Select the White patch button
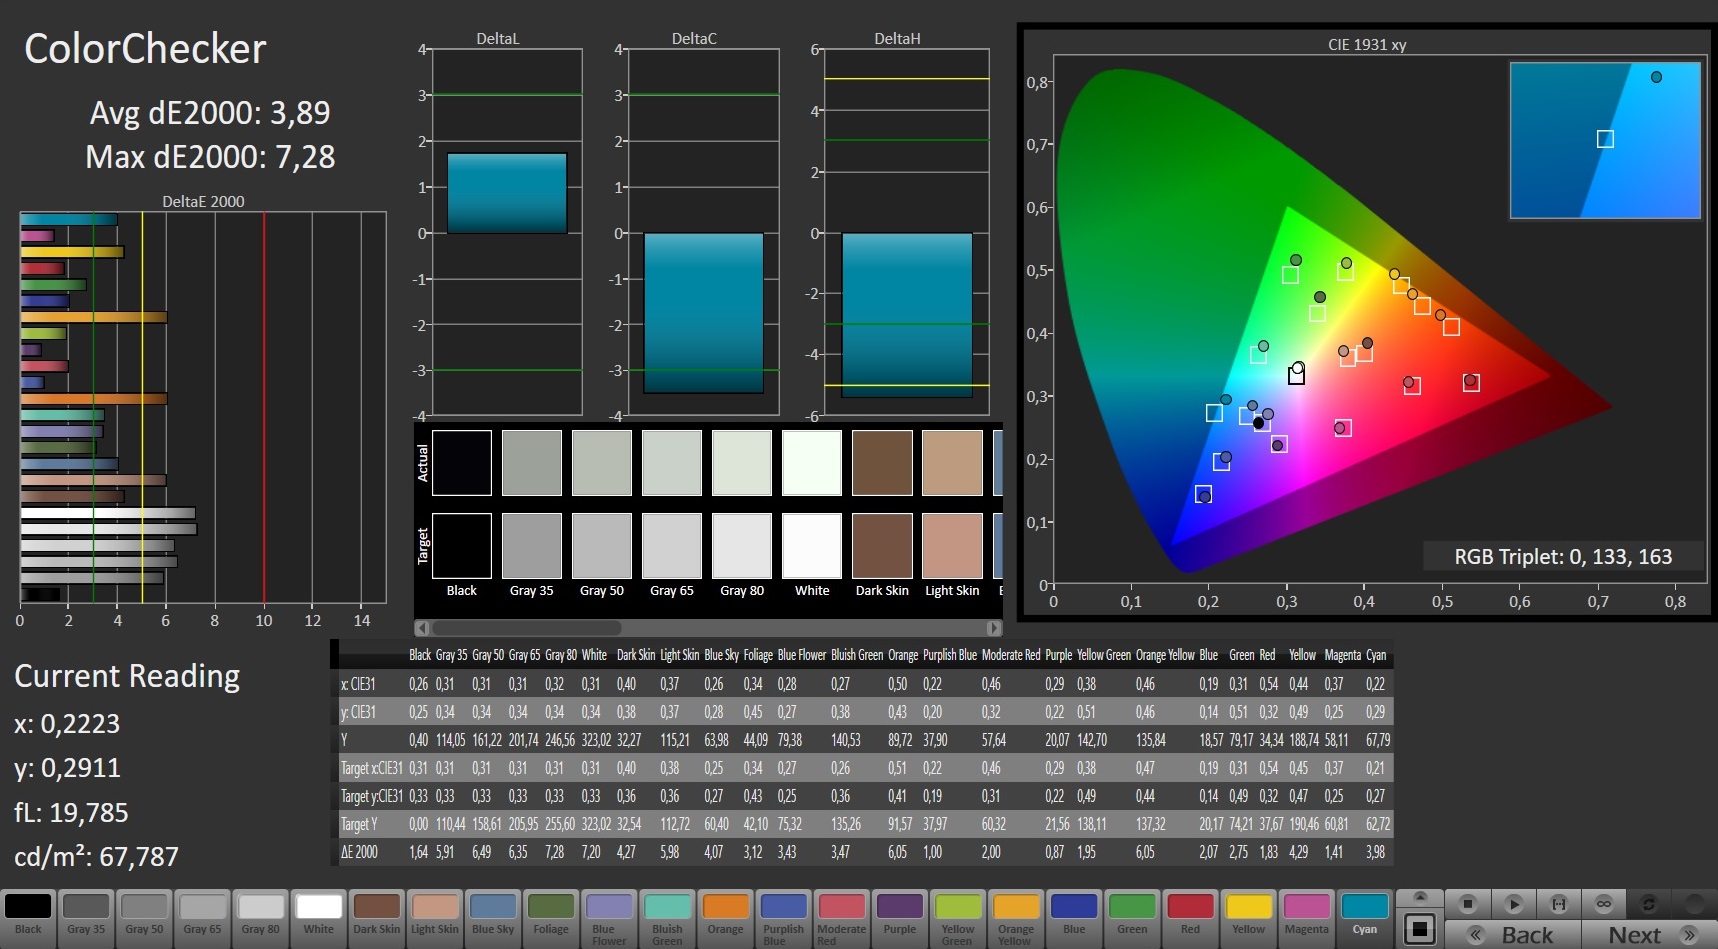1718x949 pixels. [x=318, y=918]
